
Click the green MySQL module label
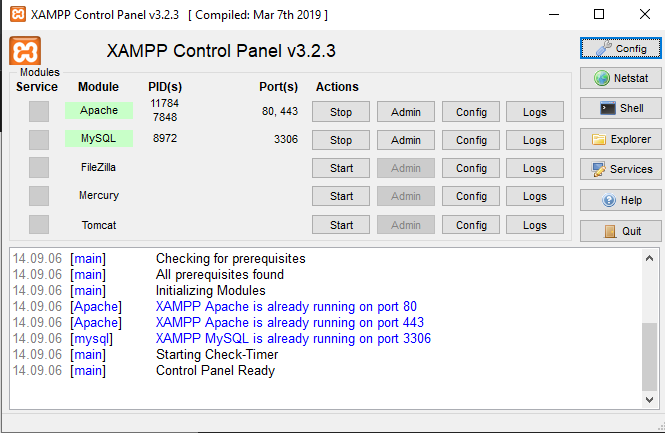(99, 138)
